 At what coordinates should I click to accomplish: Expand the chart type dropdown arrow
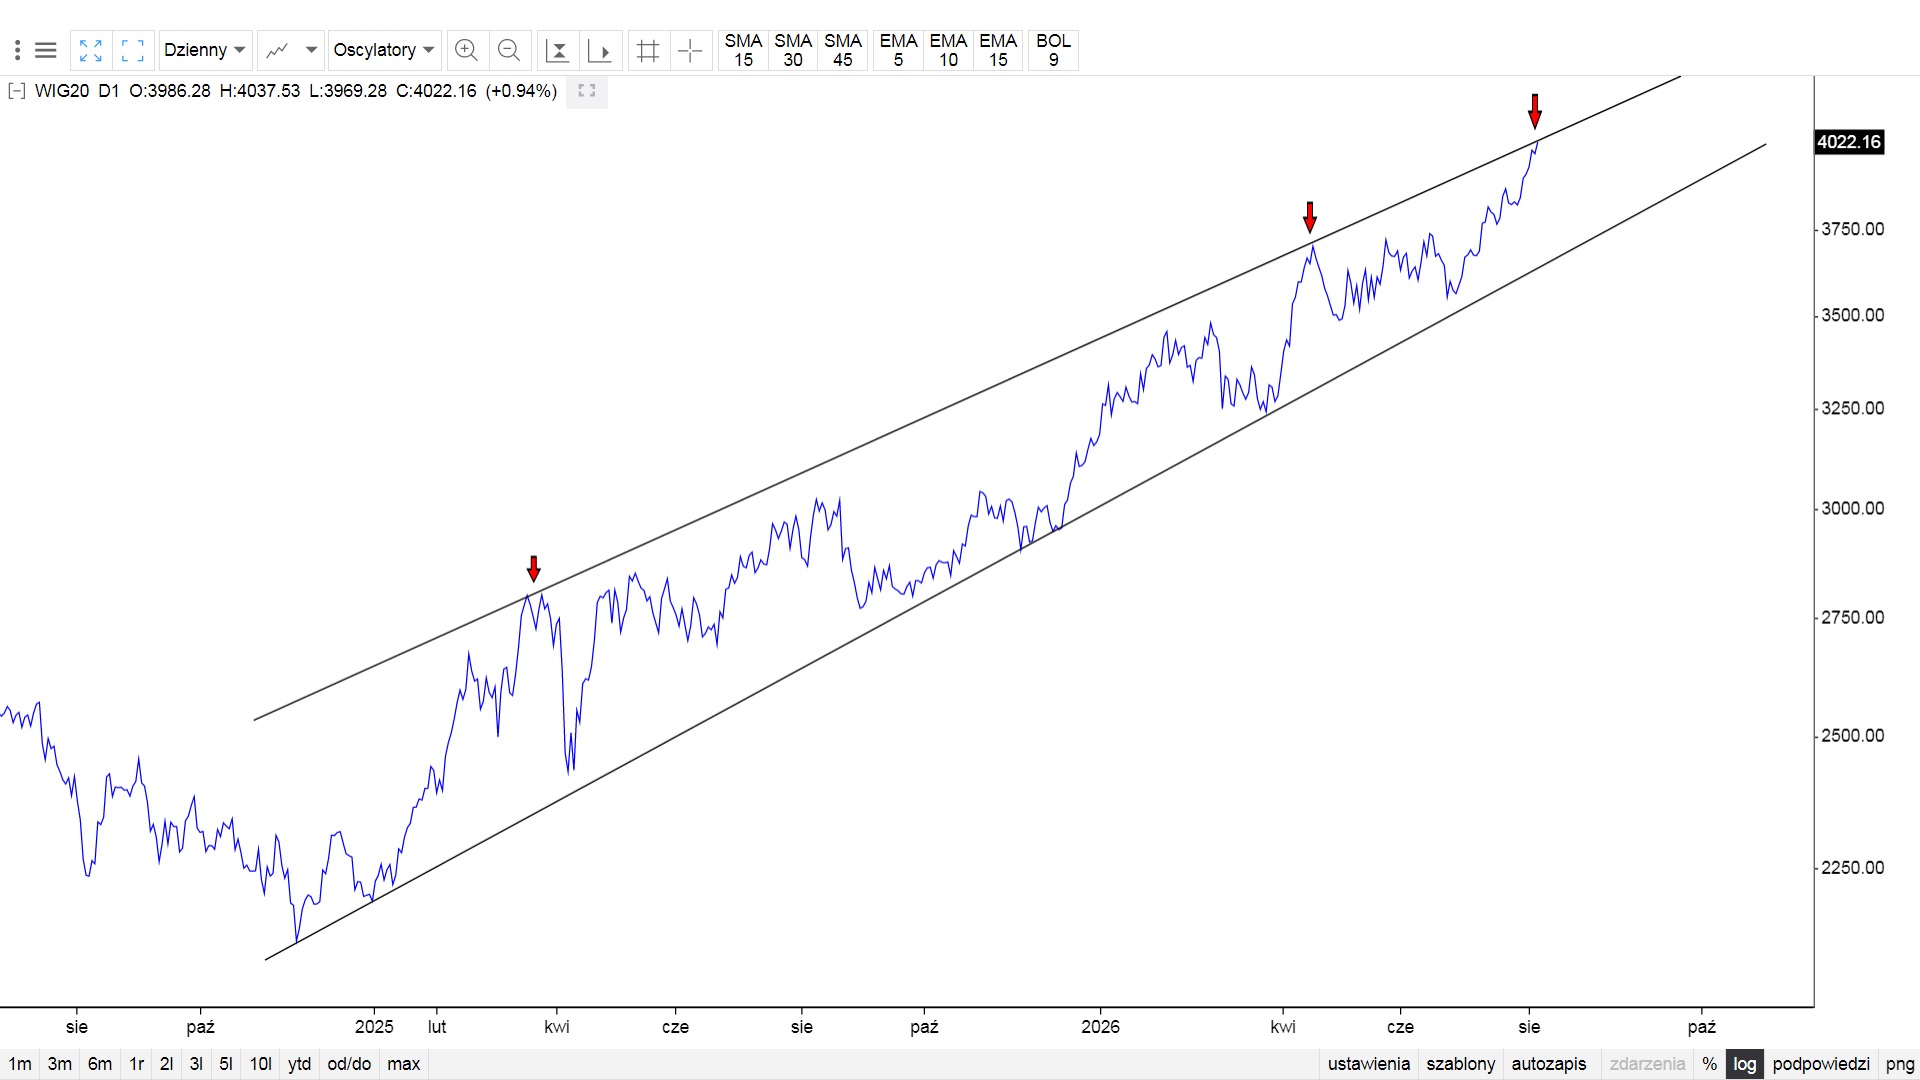pos(311,50)
